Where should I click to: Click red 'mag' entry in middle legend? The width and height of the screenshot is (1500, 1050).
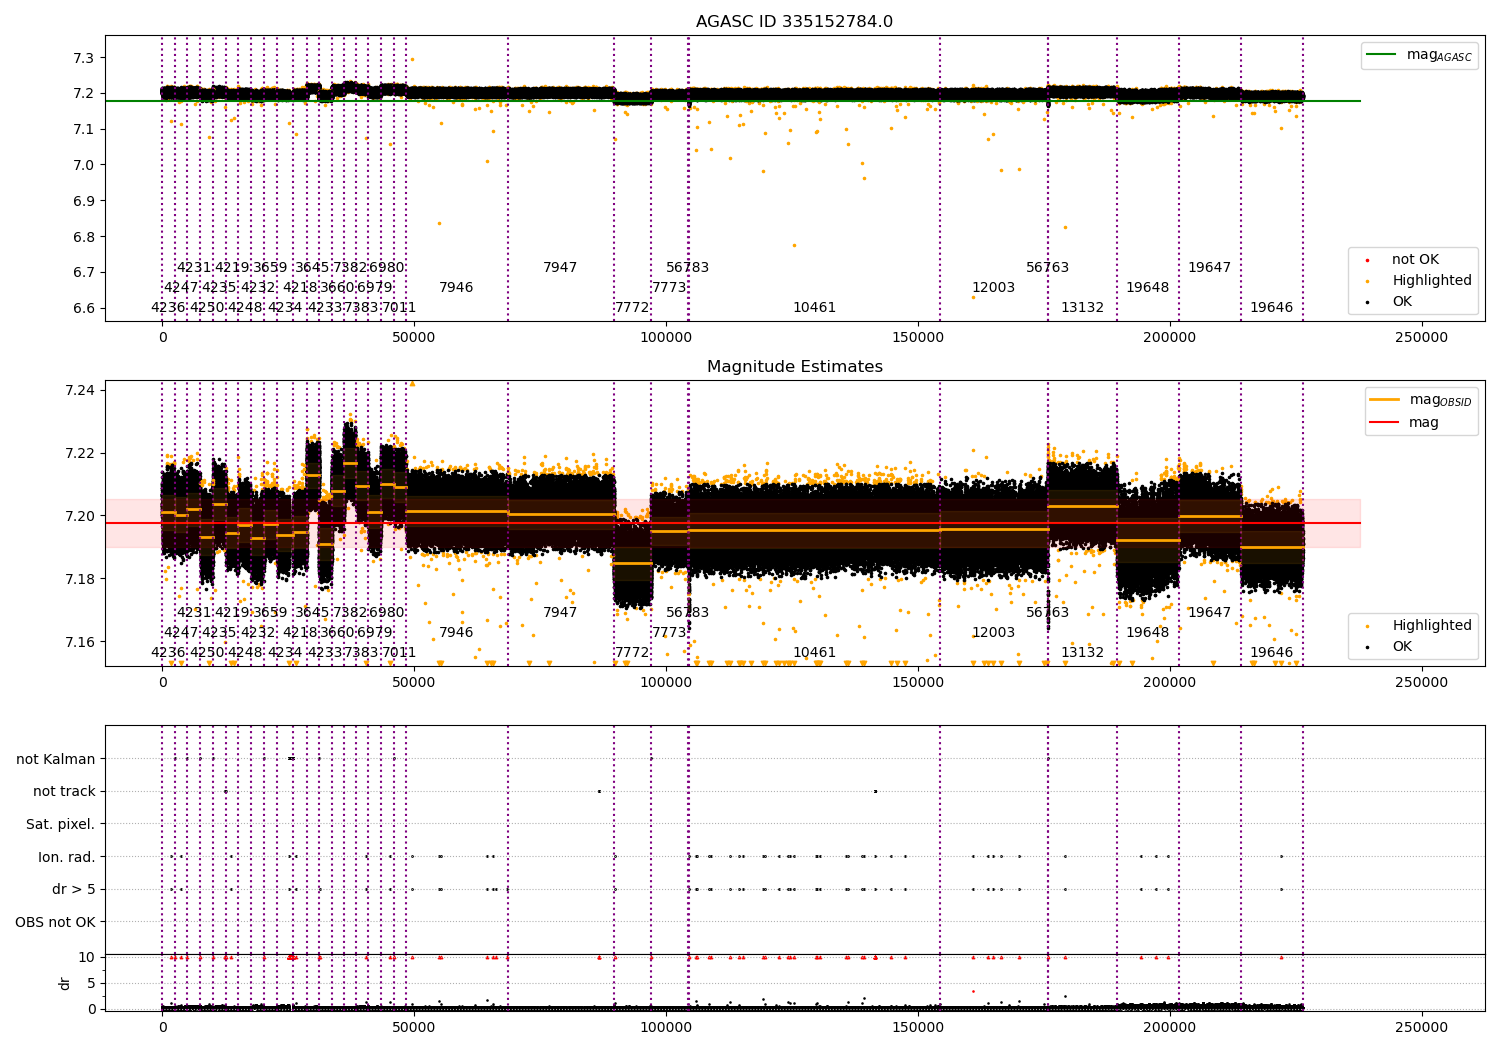[x=1424, y=423]
